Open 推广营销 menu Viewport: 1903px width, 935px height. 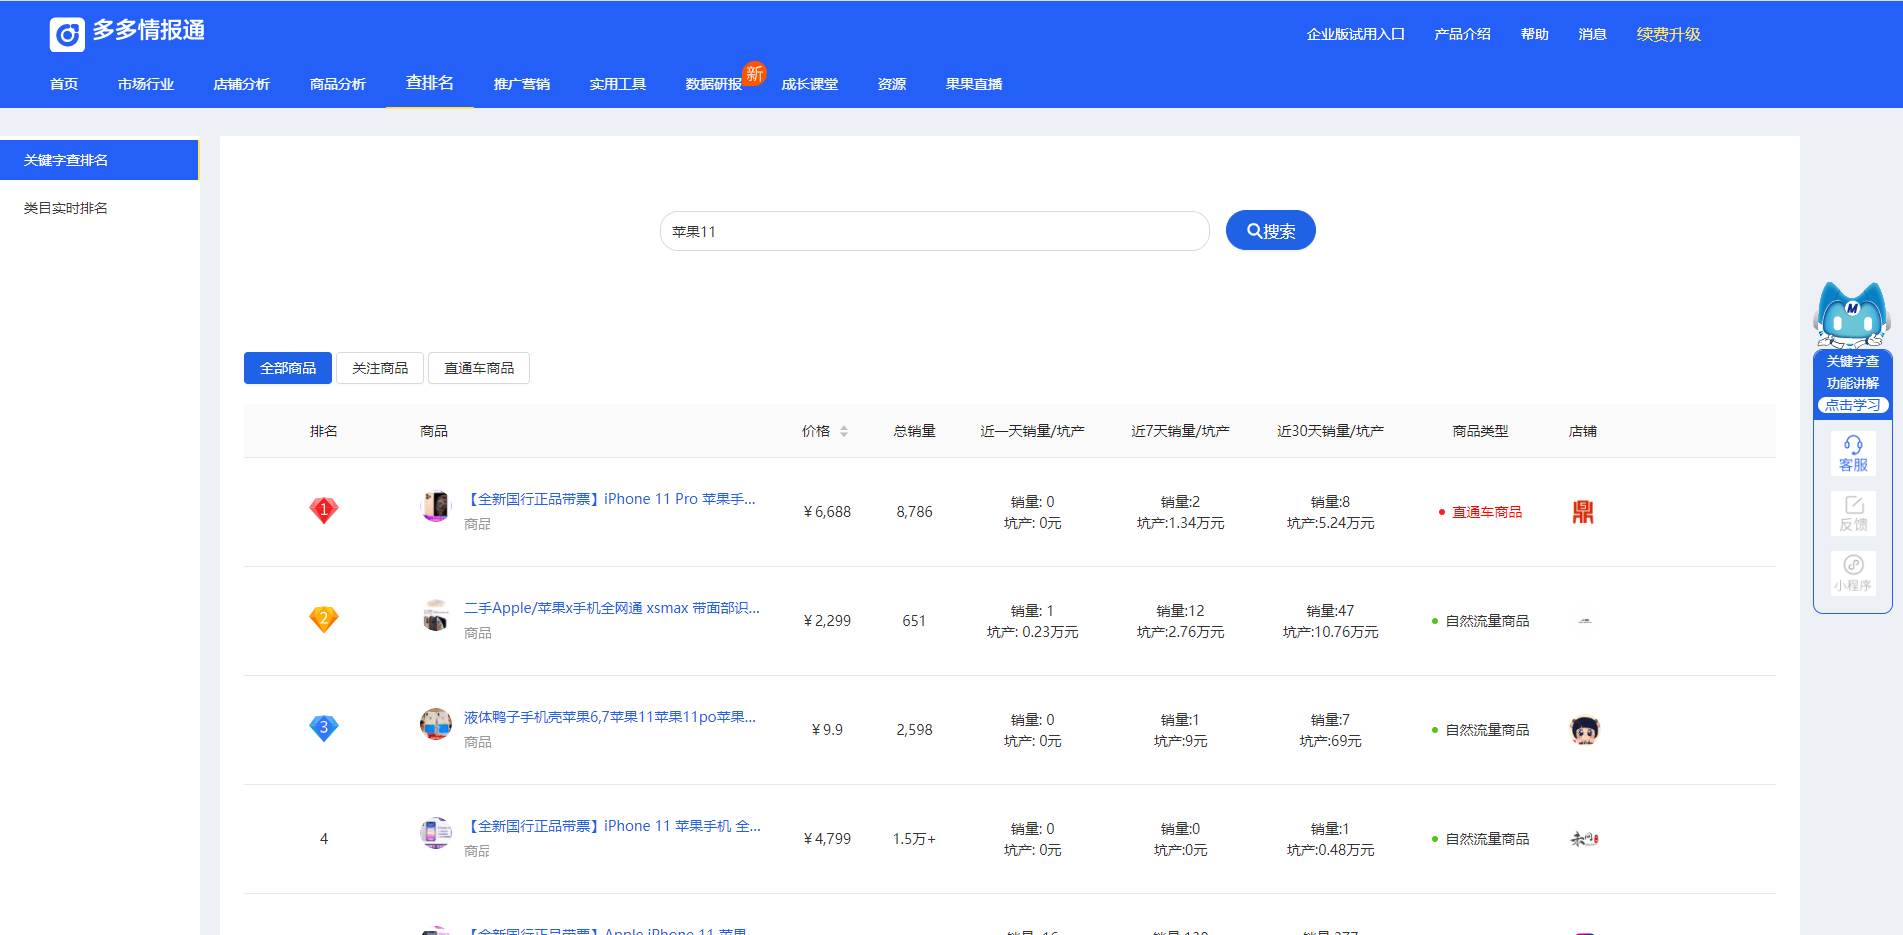(522, 84)
